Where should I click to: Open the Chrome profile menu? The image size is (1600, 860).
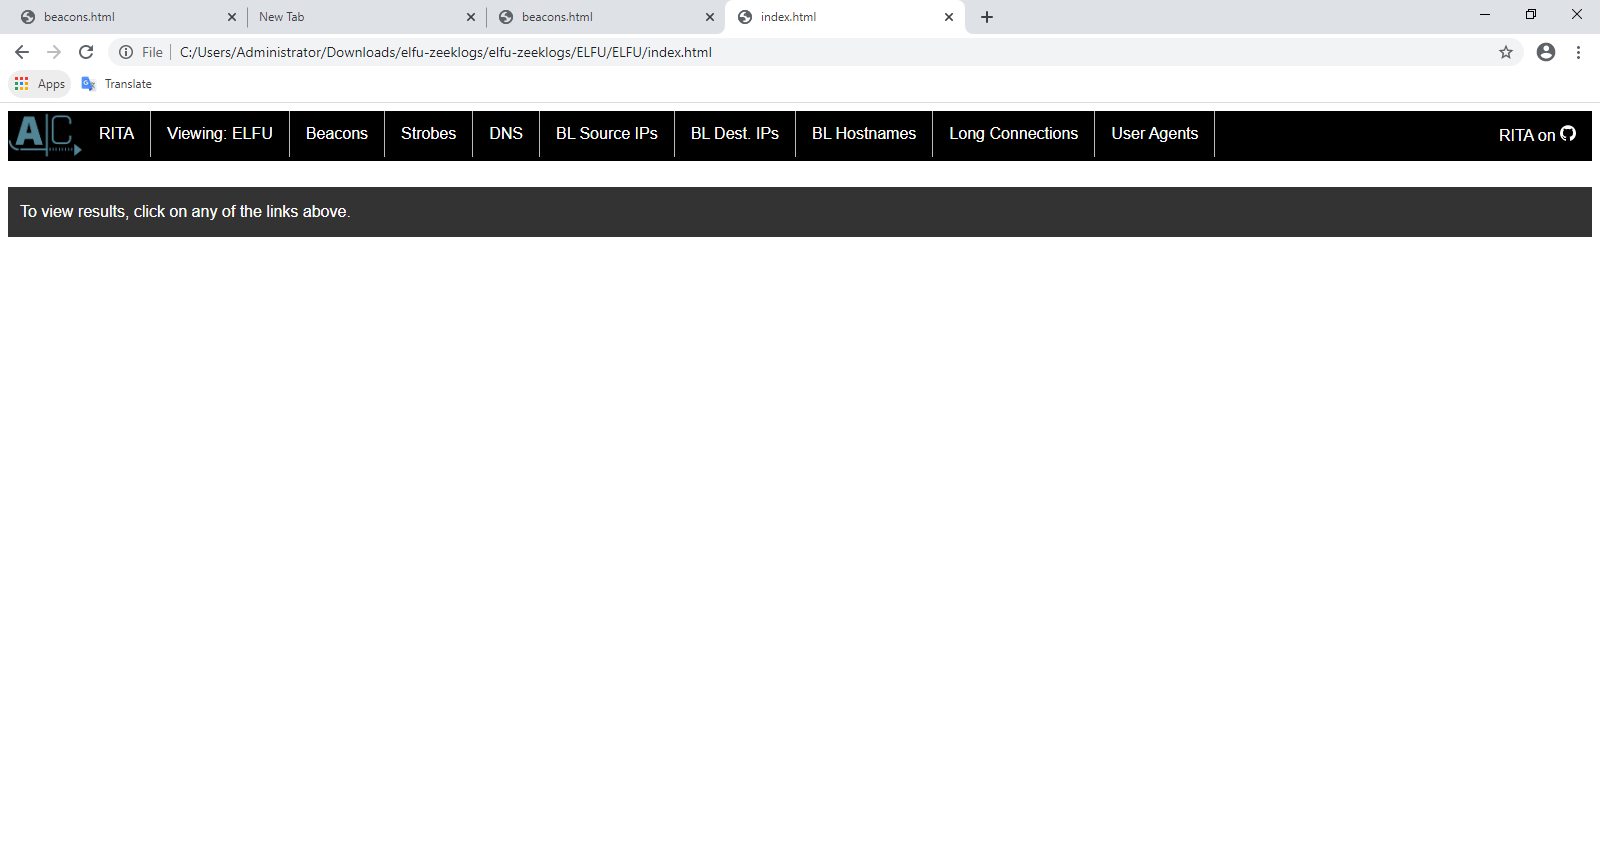point(1546,52)
